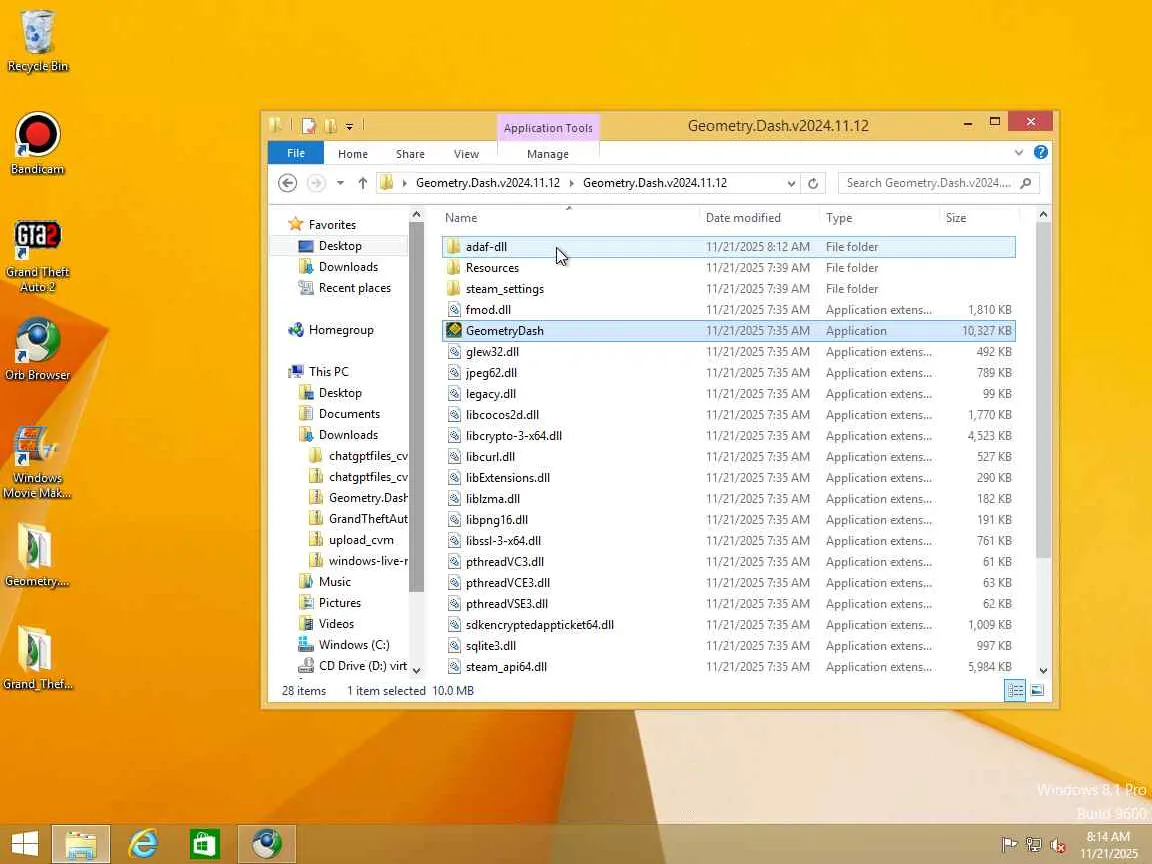
Task: Open File Explorer from the taskbar
Action: 81,843
